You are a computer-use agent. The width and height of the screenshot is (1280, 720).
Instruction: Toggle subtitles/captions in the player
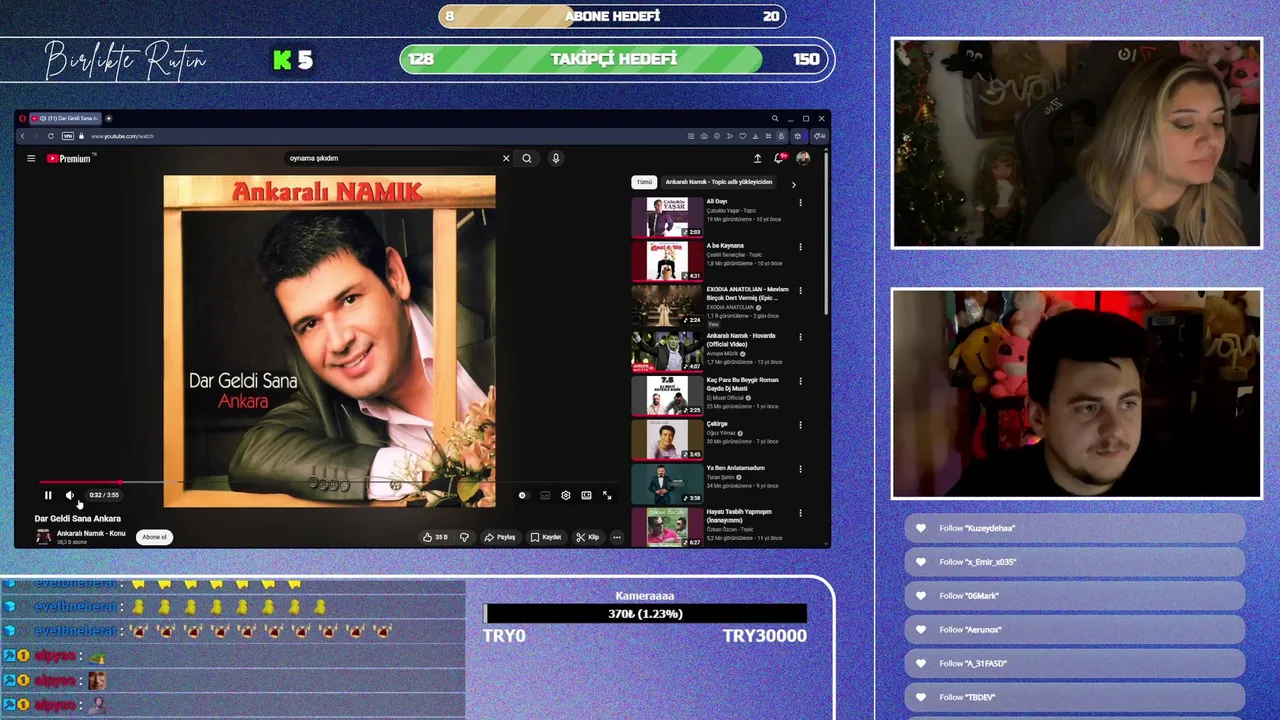(545, 495)
